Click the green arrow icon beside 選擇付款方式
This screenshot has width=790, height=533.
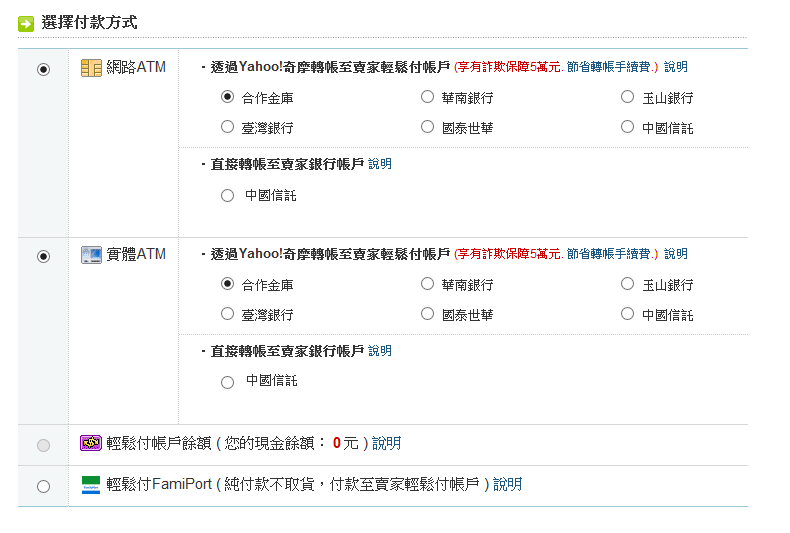tap(26, 24)
